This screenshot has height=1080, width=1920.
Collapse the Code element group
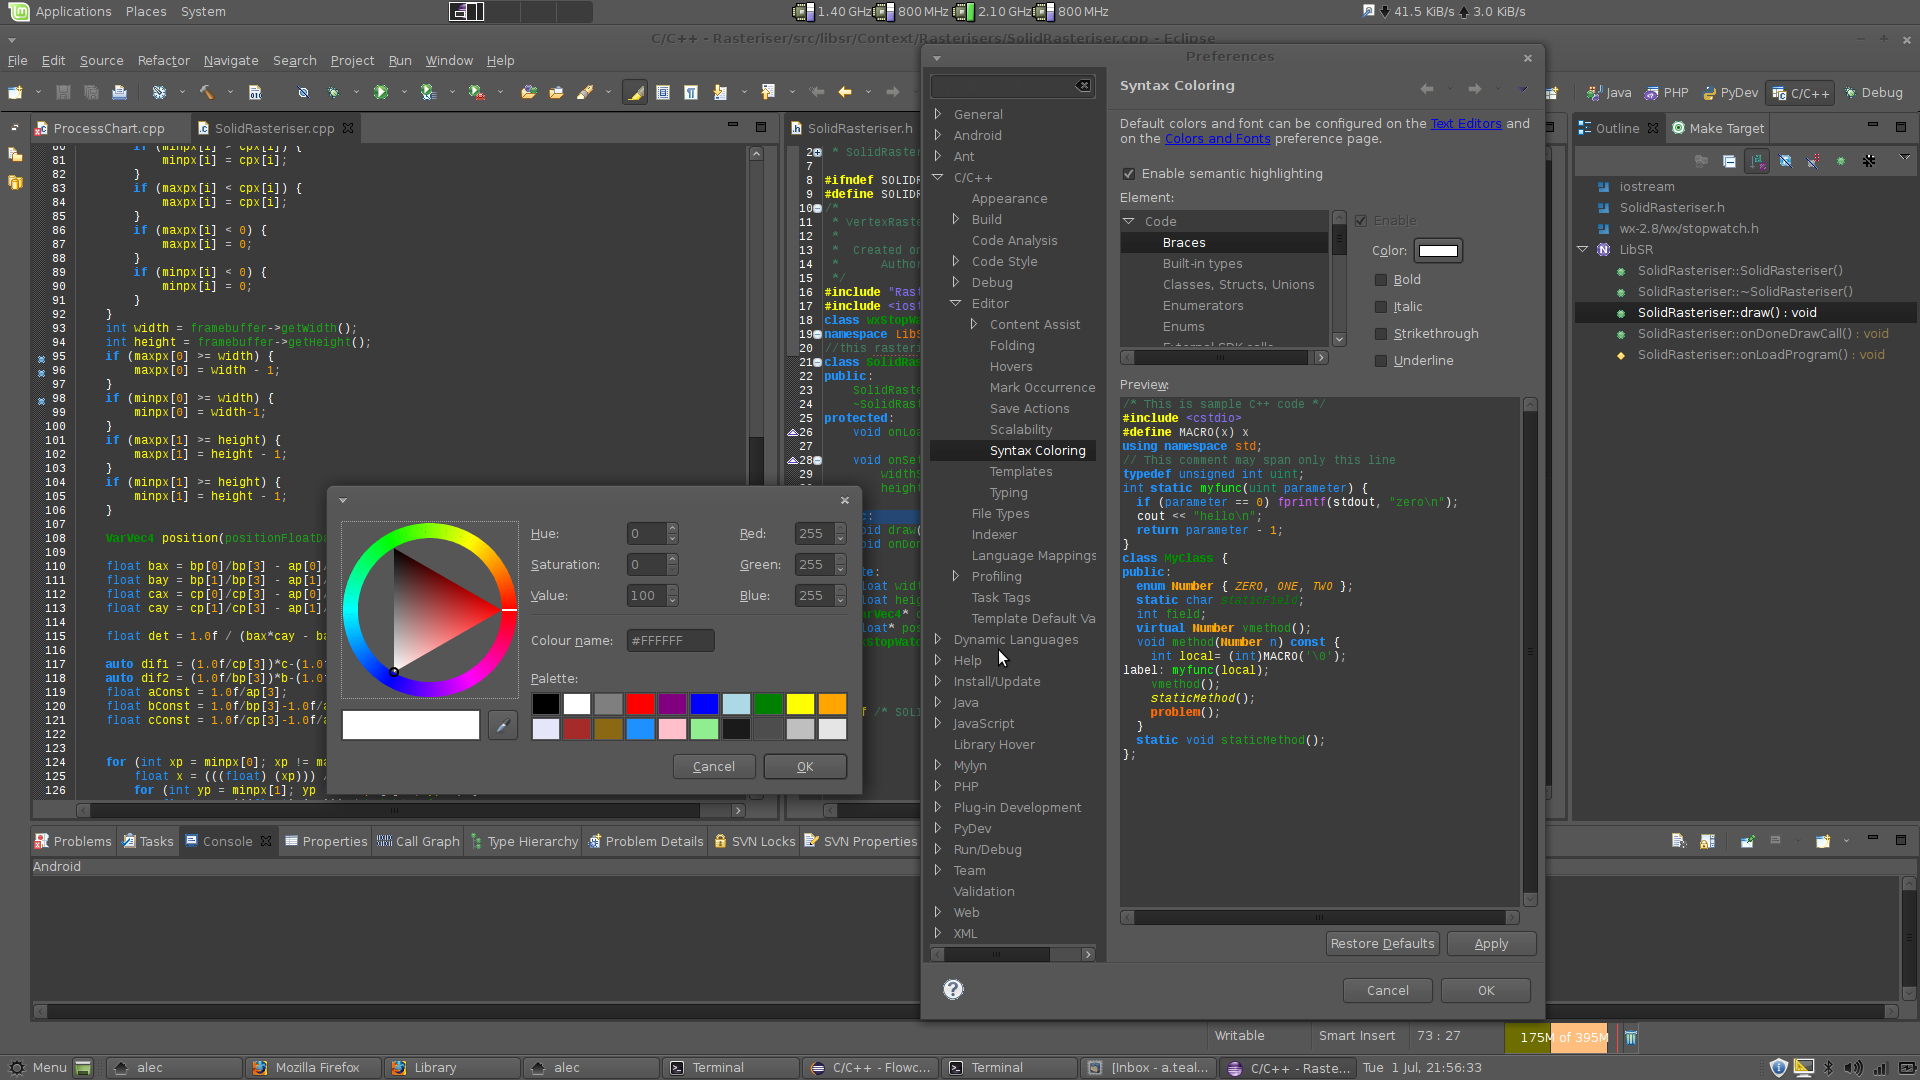[1129, 221]
